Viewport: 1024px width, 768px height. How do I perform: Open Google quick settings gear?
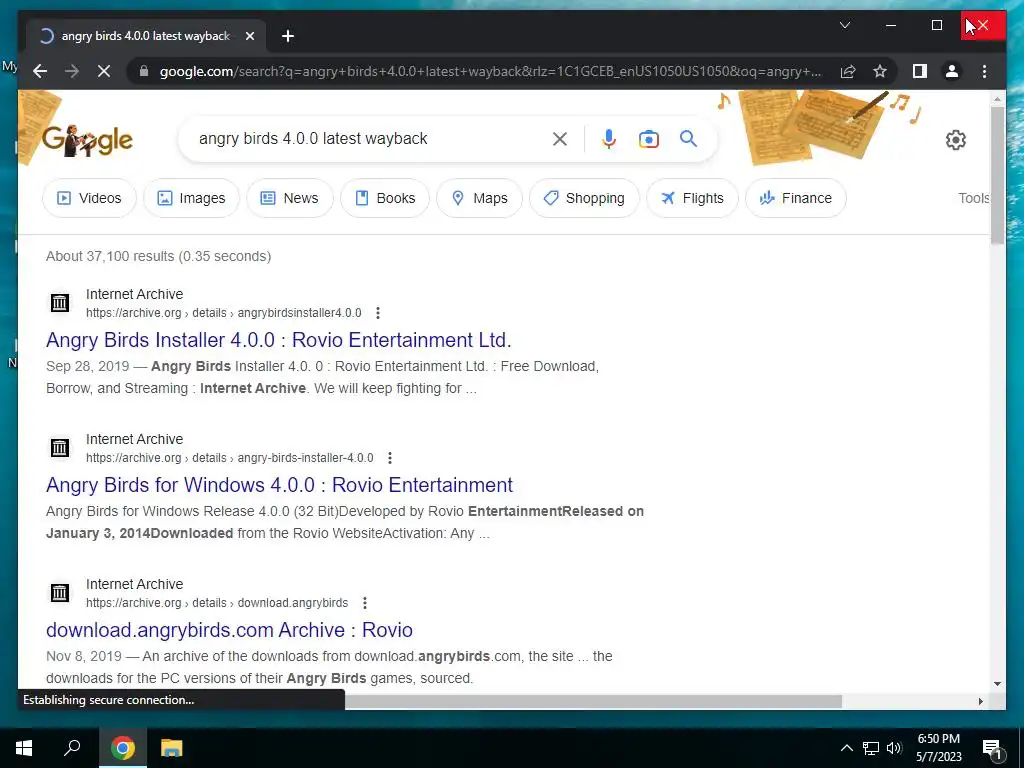point(955,140)
